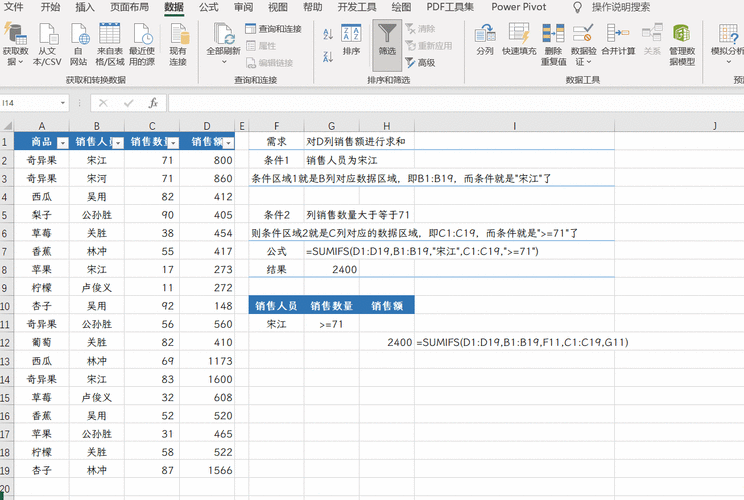Select column I header

click(514, 126)
